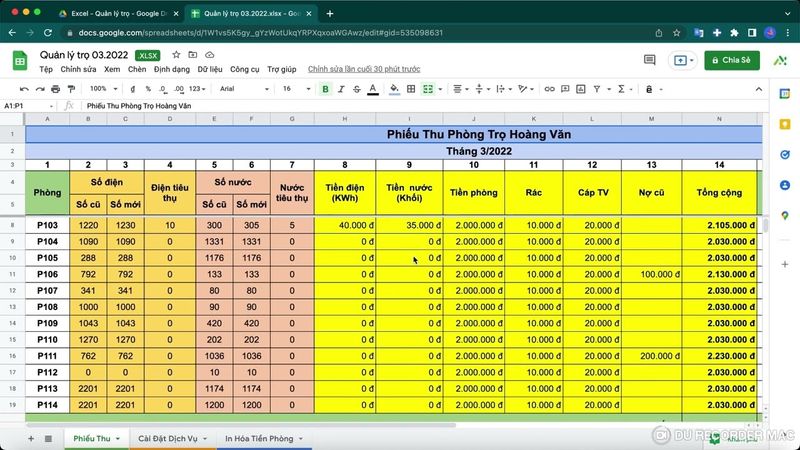Screen dimensions: 800x450
Task: Open the zoom 100% dropdown
Action: [x=103, y=89]
